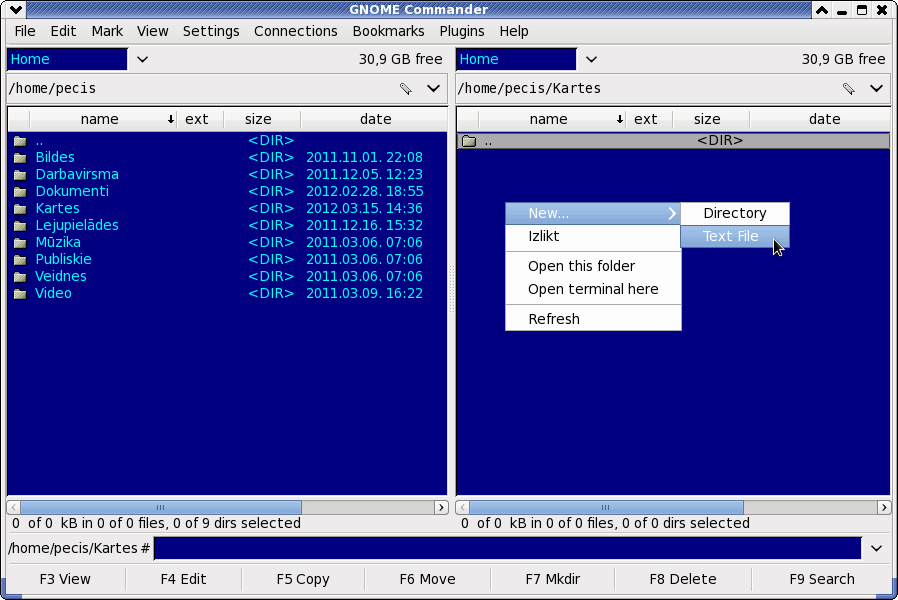
Task: Select Open this folder in context menu
Action: [x=593, y=266]
